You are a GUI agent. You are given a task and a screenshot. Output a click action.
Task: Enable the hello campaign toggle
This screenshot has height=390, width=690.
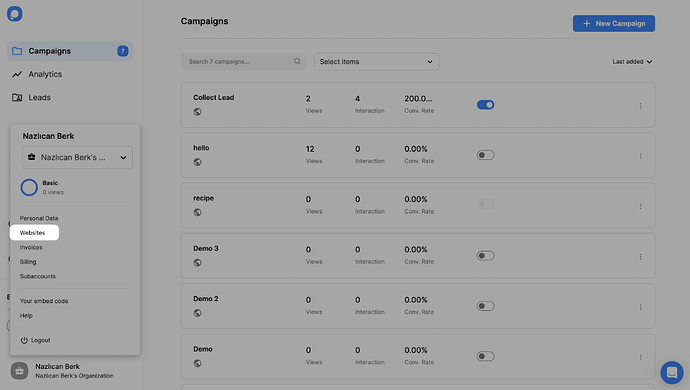coord(485,155)
